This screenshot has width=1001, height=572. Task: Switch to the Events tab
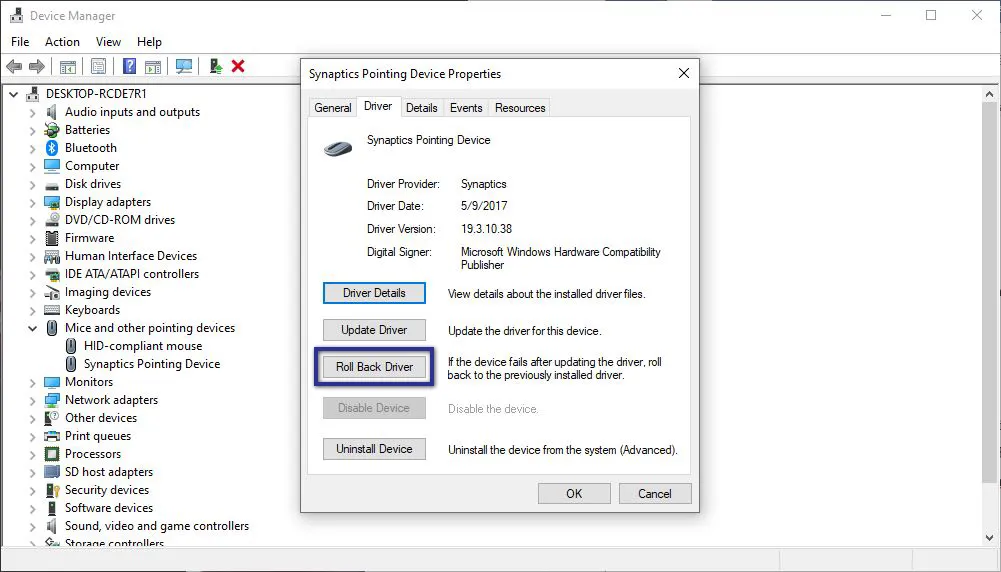tap(466, 108)
